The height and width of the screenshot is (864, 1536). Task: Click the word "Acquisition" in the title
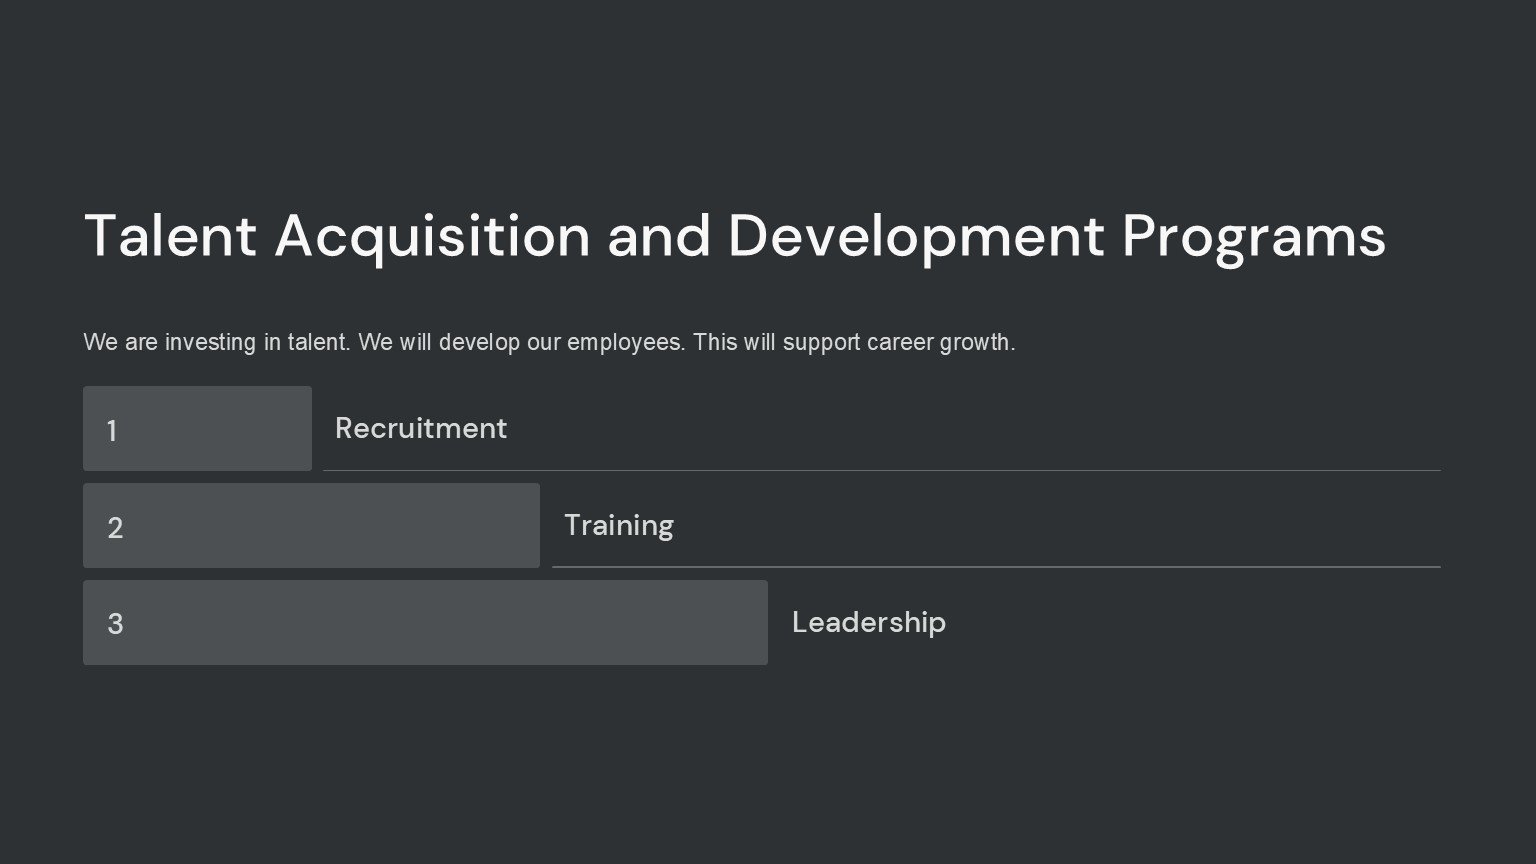[x=432, y=236]
